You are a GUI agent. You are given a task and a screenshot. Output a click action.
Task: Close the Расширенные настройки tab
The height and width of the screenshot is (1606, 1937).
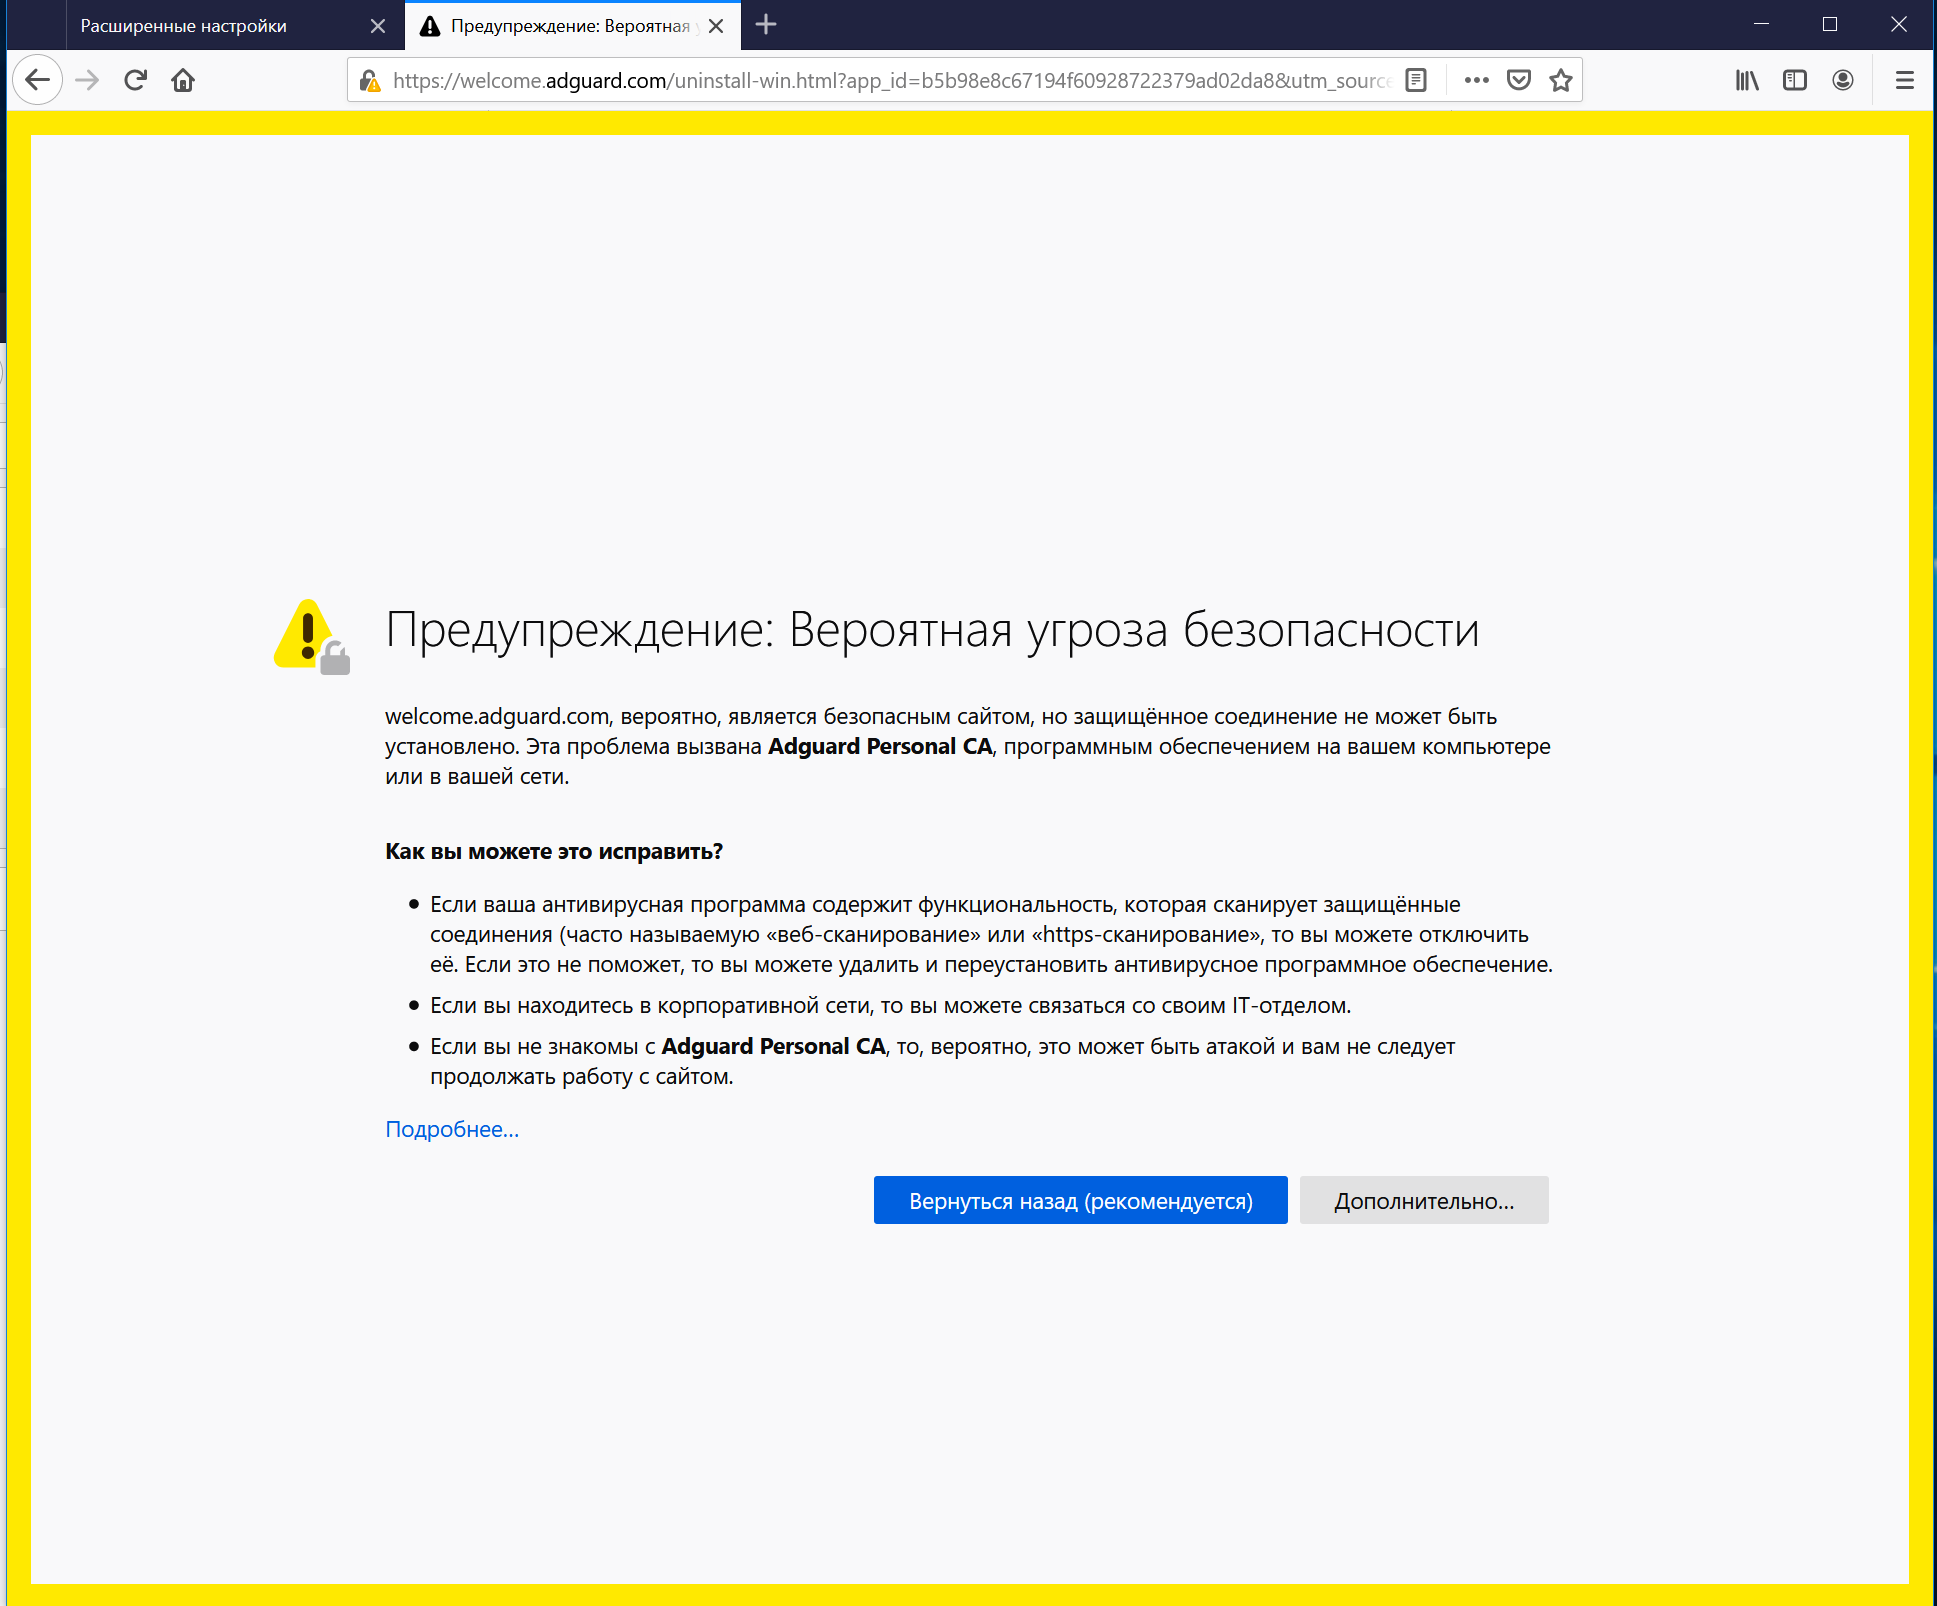(378, 26)
